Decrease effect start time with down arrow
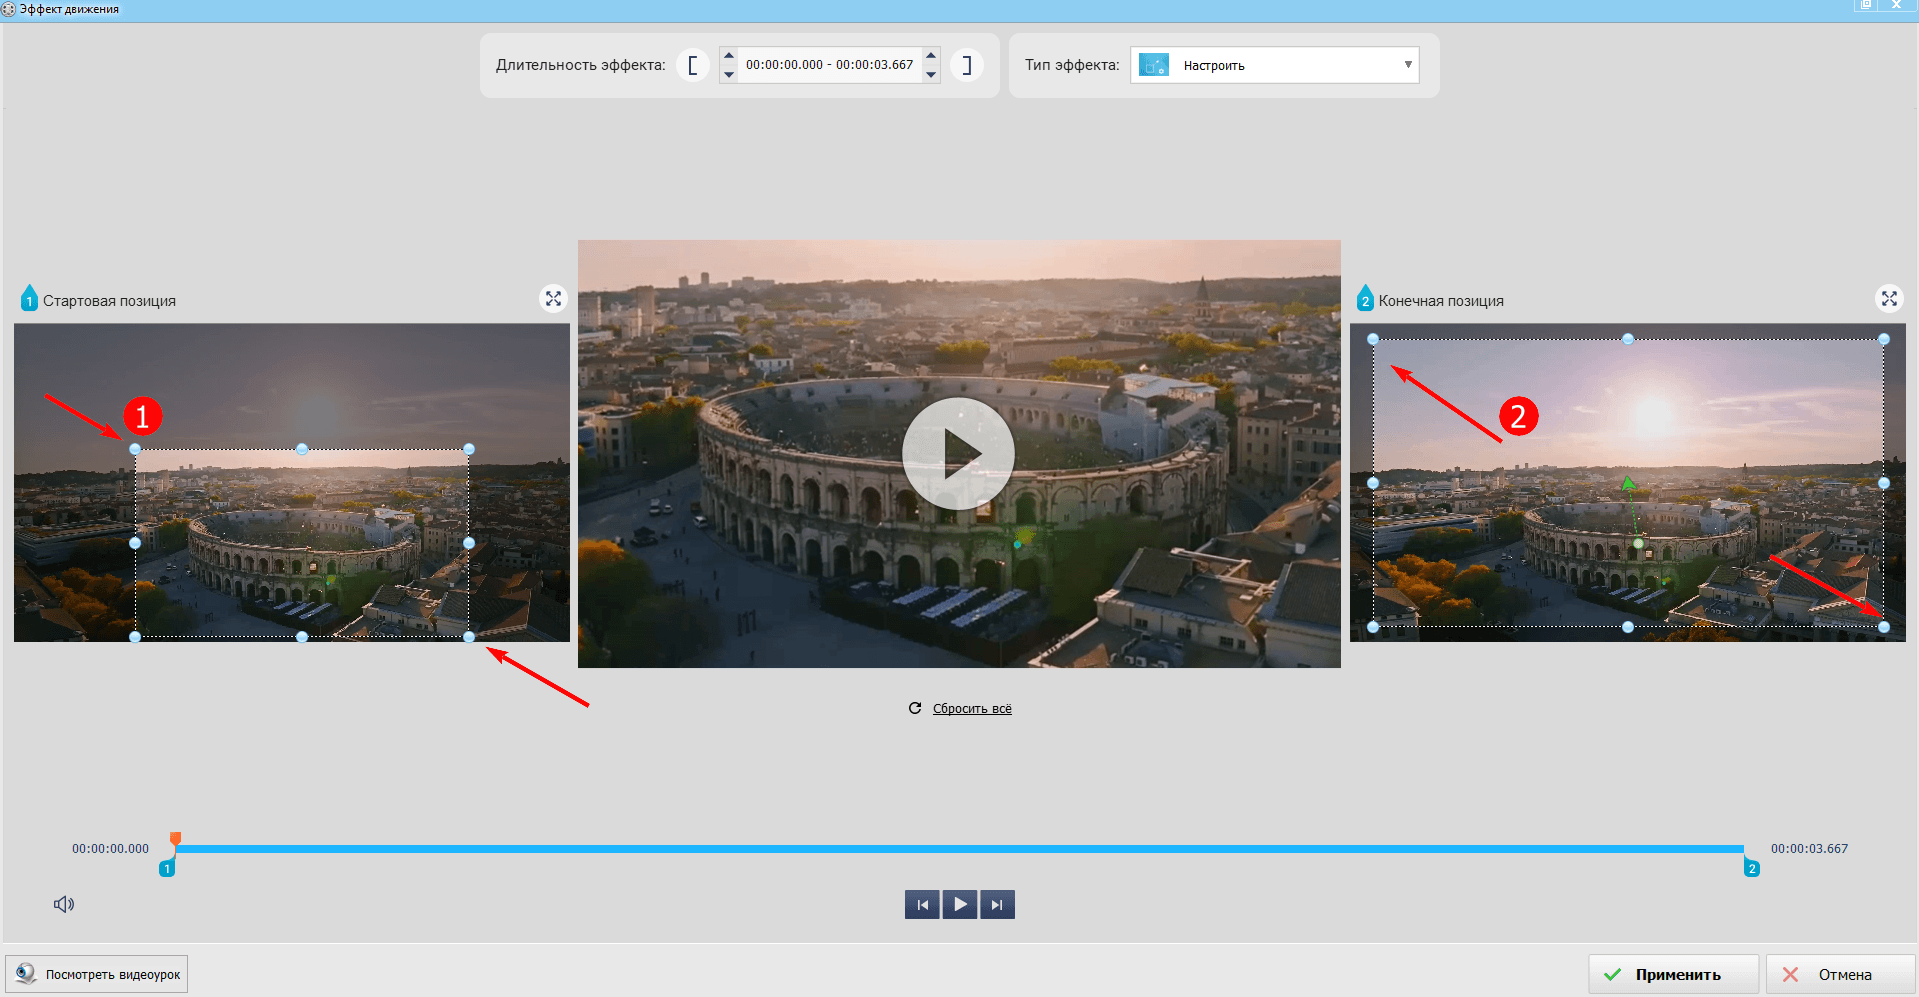 click(x=729, y=74)
